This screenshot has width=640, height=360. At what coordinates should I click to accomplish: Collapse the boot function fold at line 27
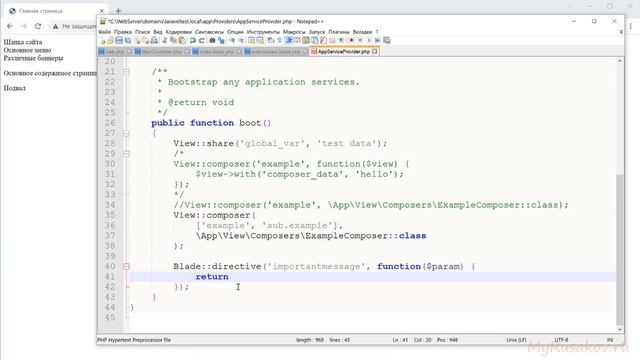pos(126,133)
